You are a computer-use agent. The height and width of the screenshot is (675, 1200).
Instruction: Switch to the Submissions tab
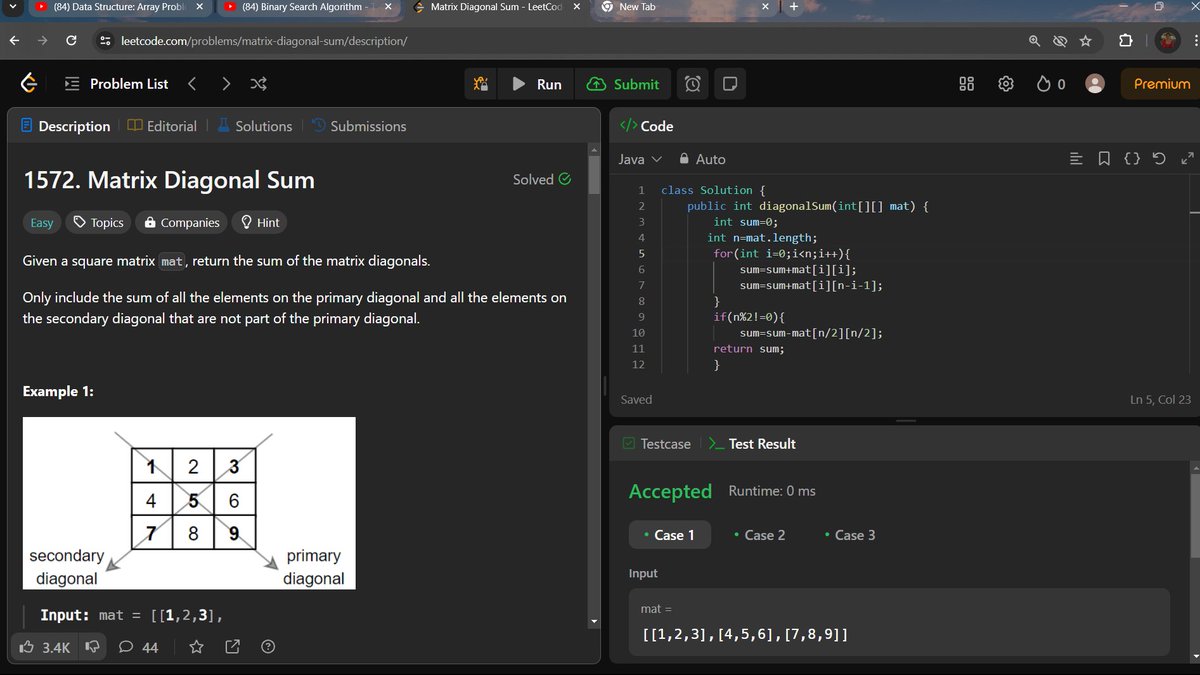pos(358,126)
